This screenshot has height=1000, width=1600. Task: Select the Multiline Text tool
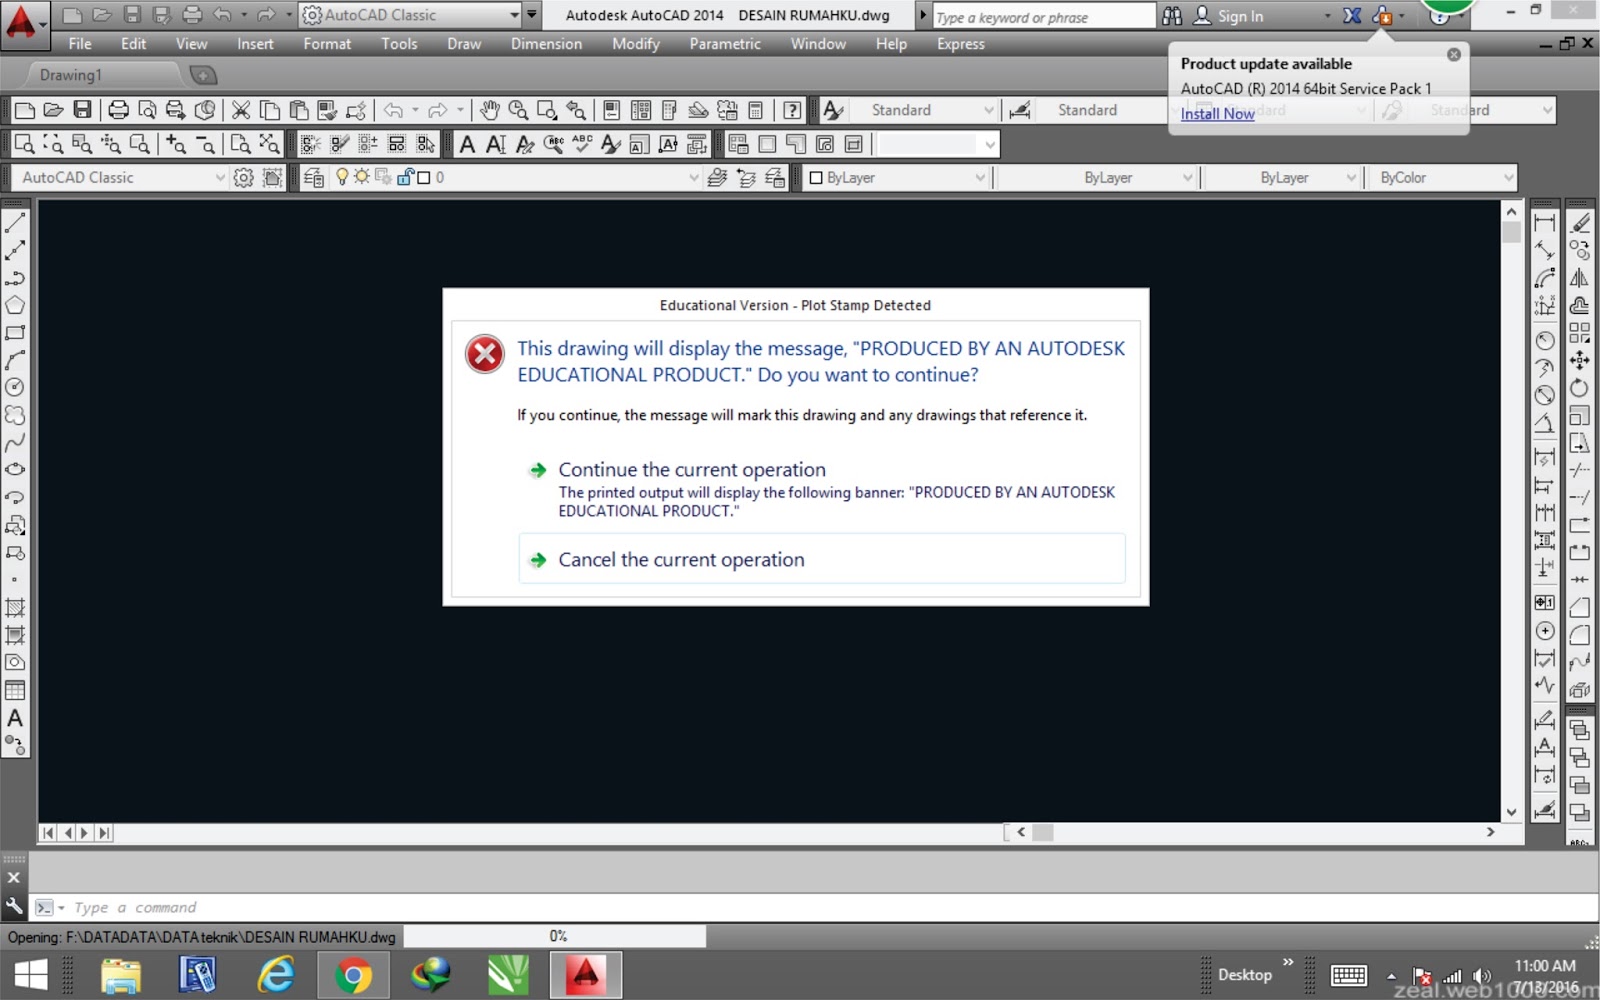tap(15, 718)
